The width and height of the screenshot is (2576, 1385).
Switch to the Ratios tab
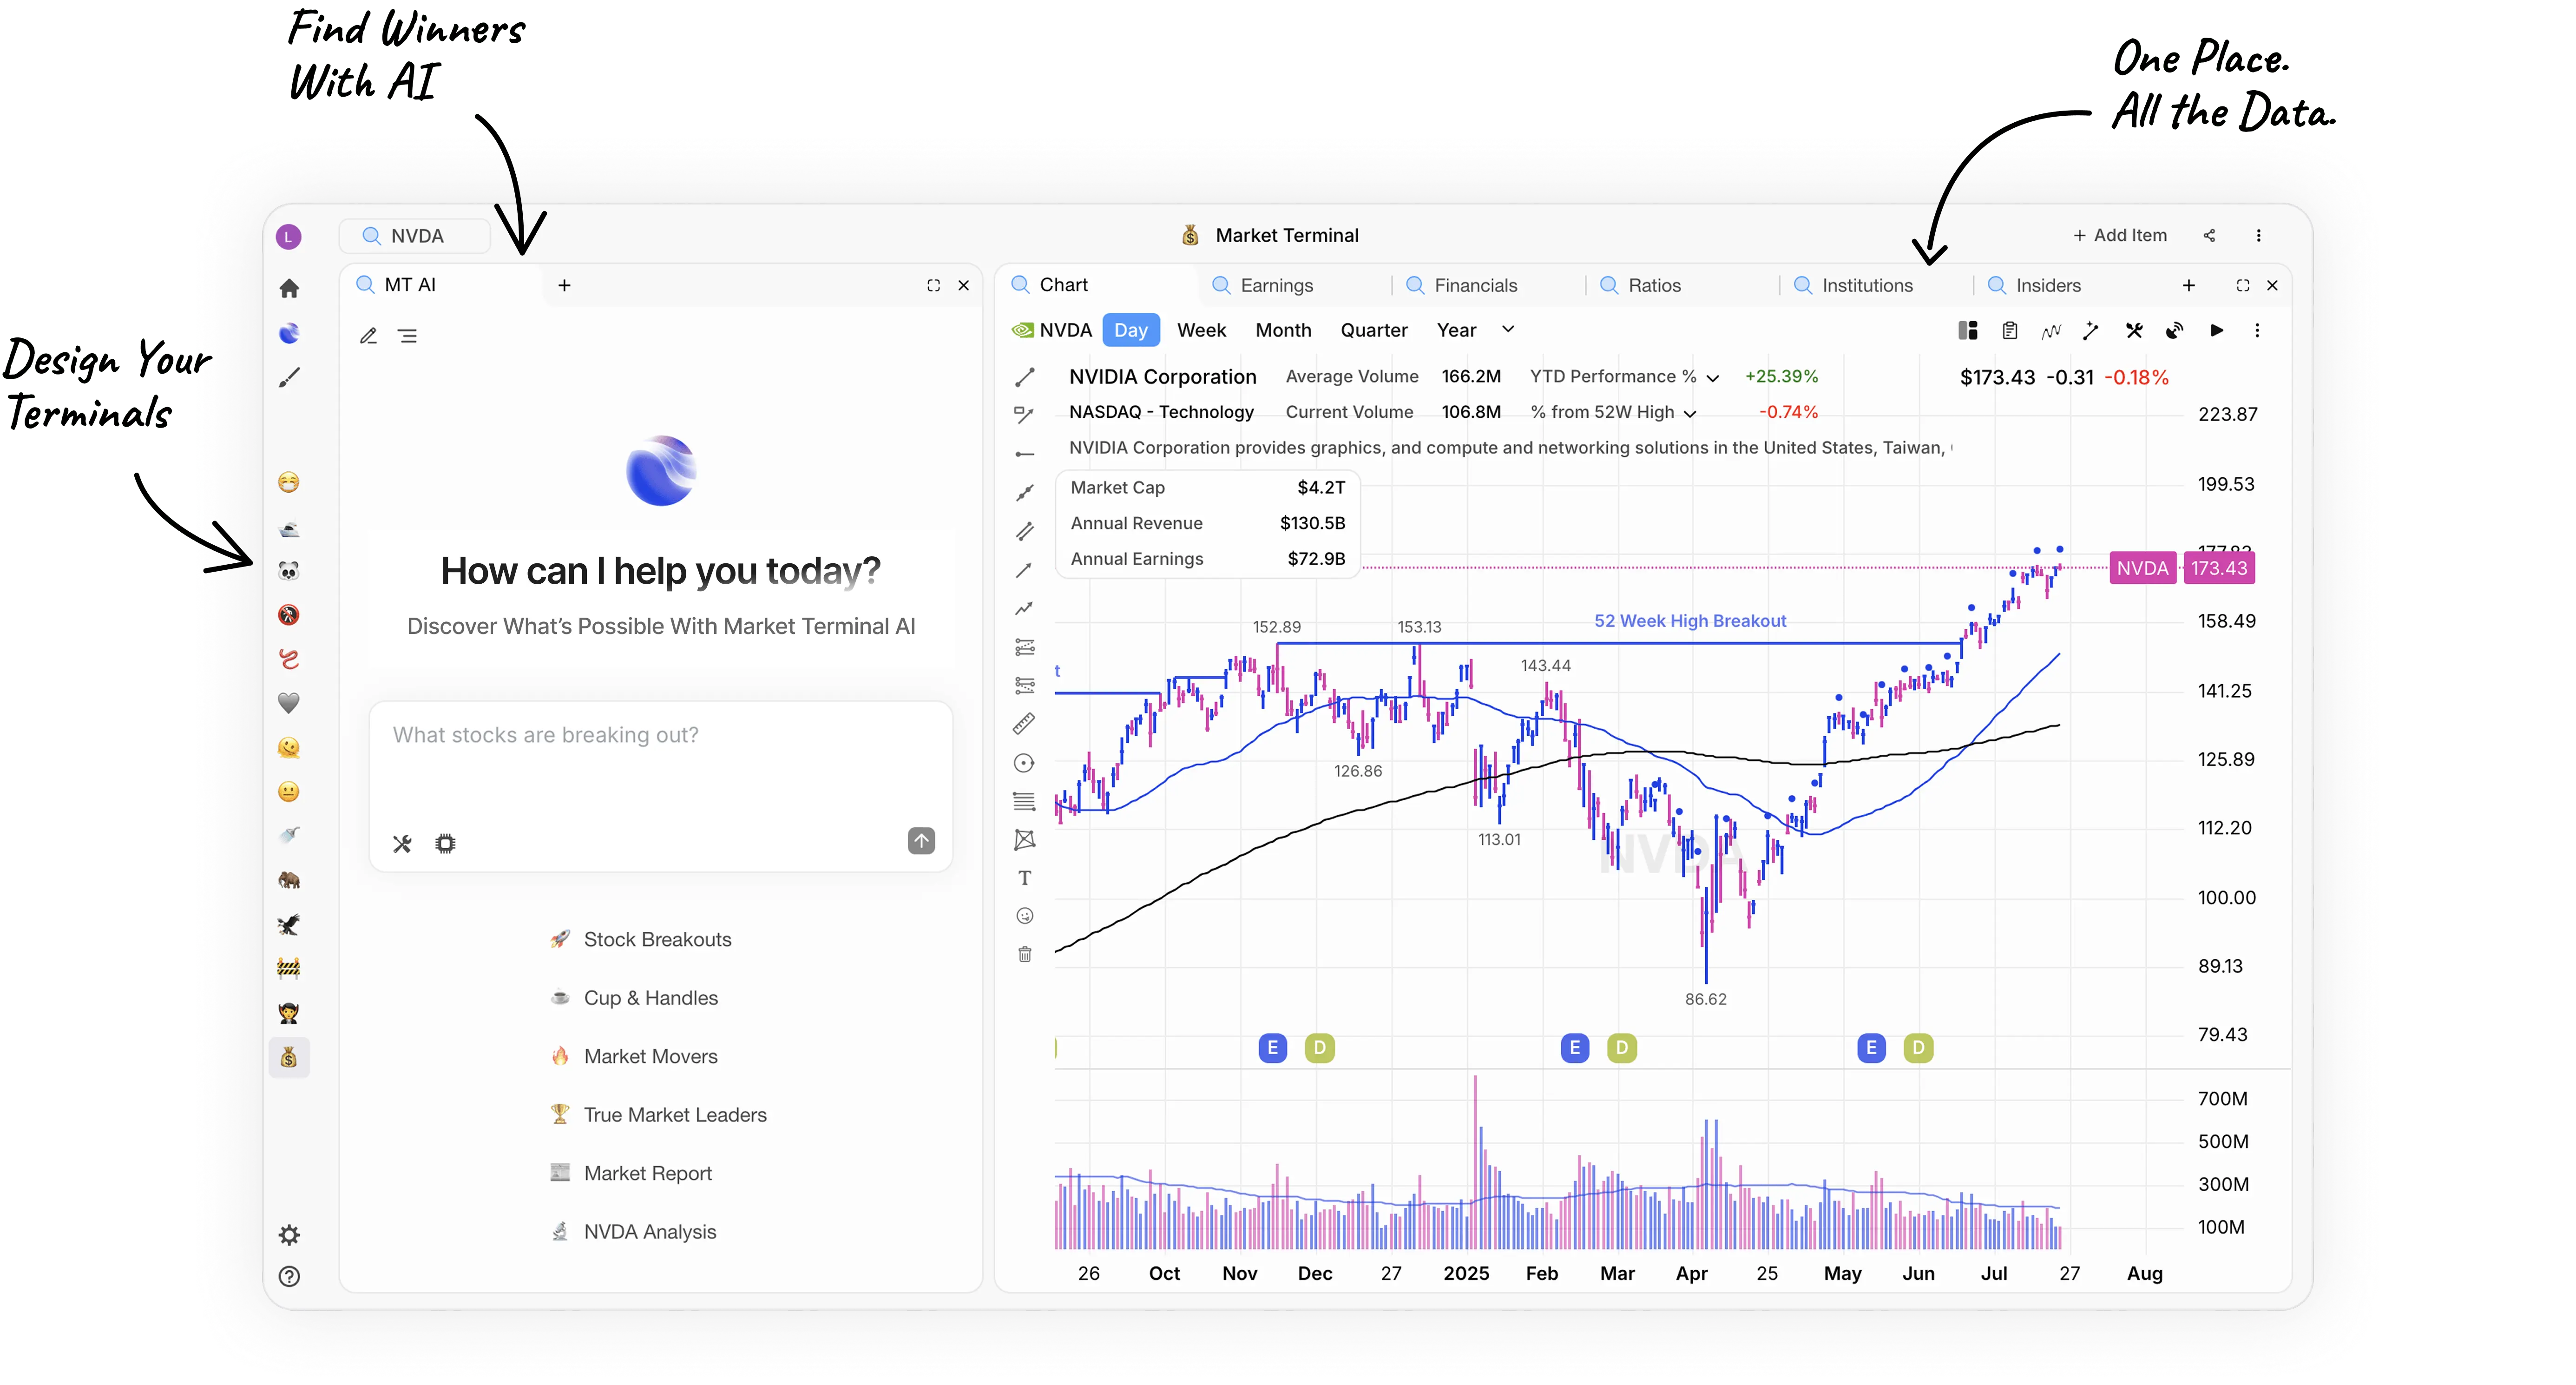point(1654,285)
